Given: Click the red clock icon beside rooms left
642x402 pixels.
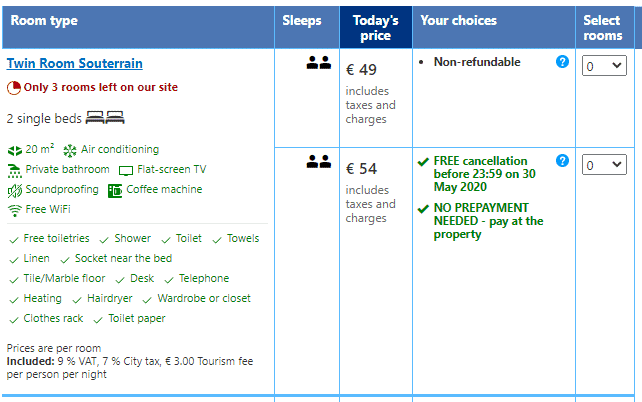Looking at the screenshot, I should point(14,88).
